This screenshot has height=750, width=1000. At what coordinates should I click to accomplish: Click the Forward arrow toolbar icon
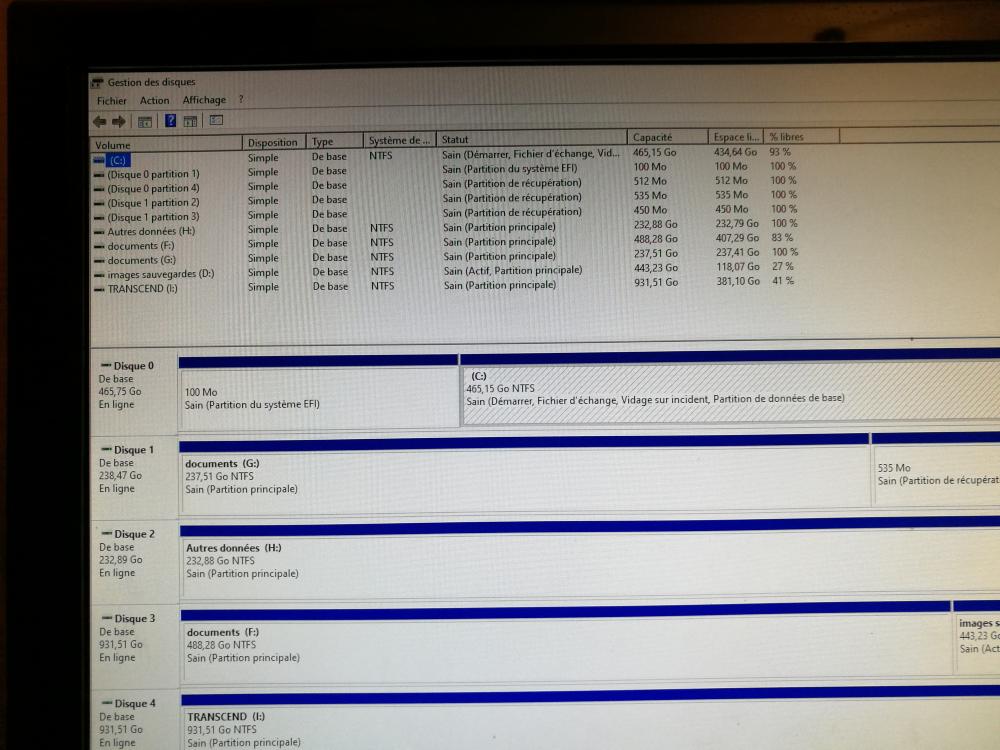[119, 121]
